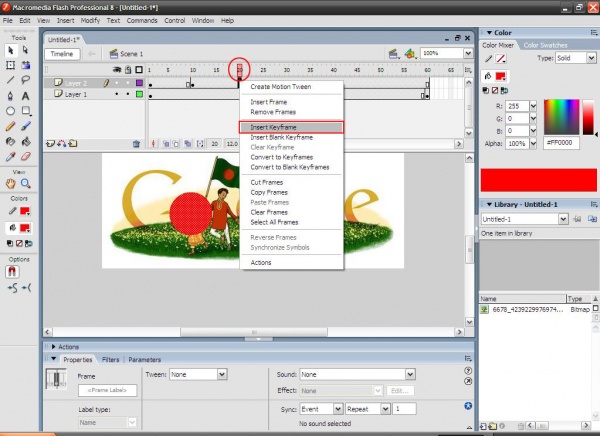Open the R value dropdown arrow
This screenshot has width=600, height=436.
tap(533, 106)
